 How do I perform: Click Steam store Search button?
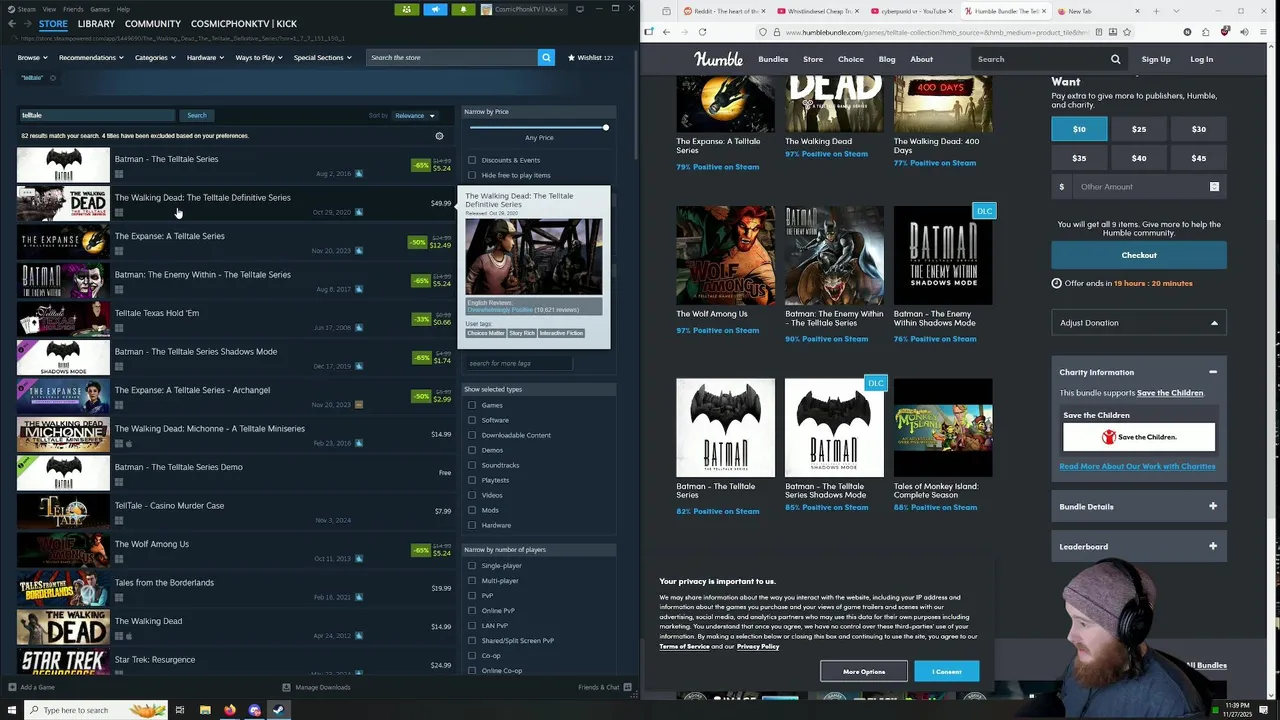click(x=197, y=116)
